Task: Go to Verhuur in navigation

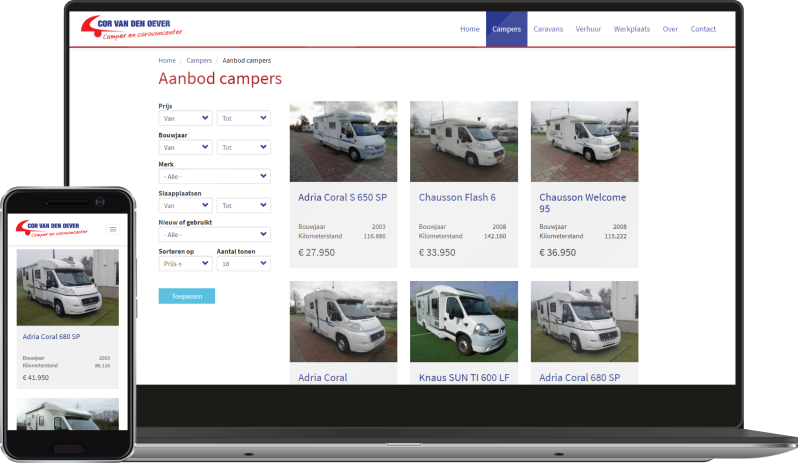Action: pyautogui.click(x=588, y=29)
